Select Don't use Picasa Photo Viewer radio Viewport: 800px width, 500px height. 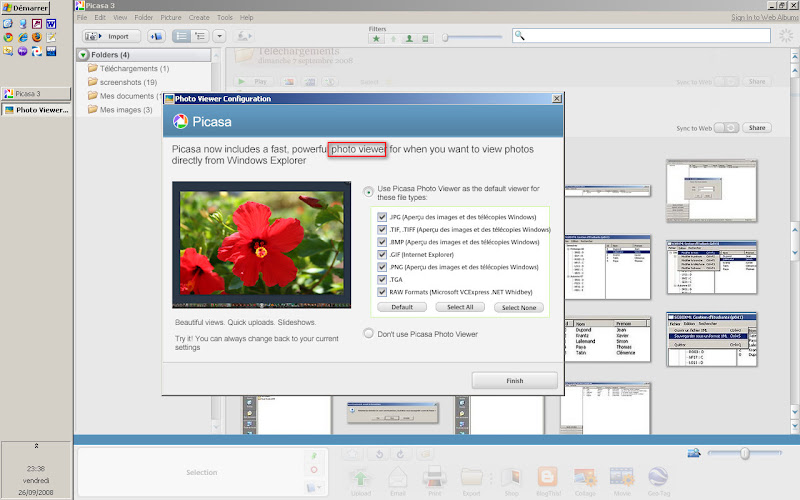(368, 333)
